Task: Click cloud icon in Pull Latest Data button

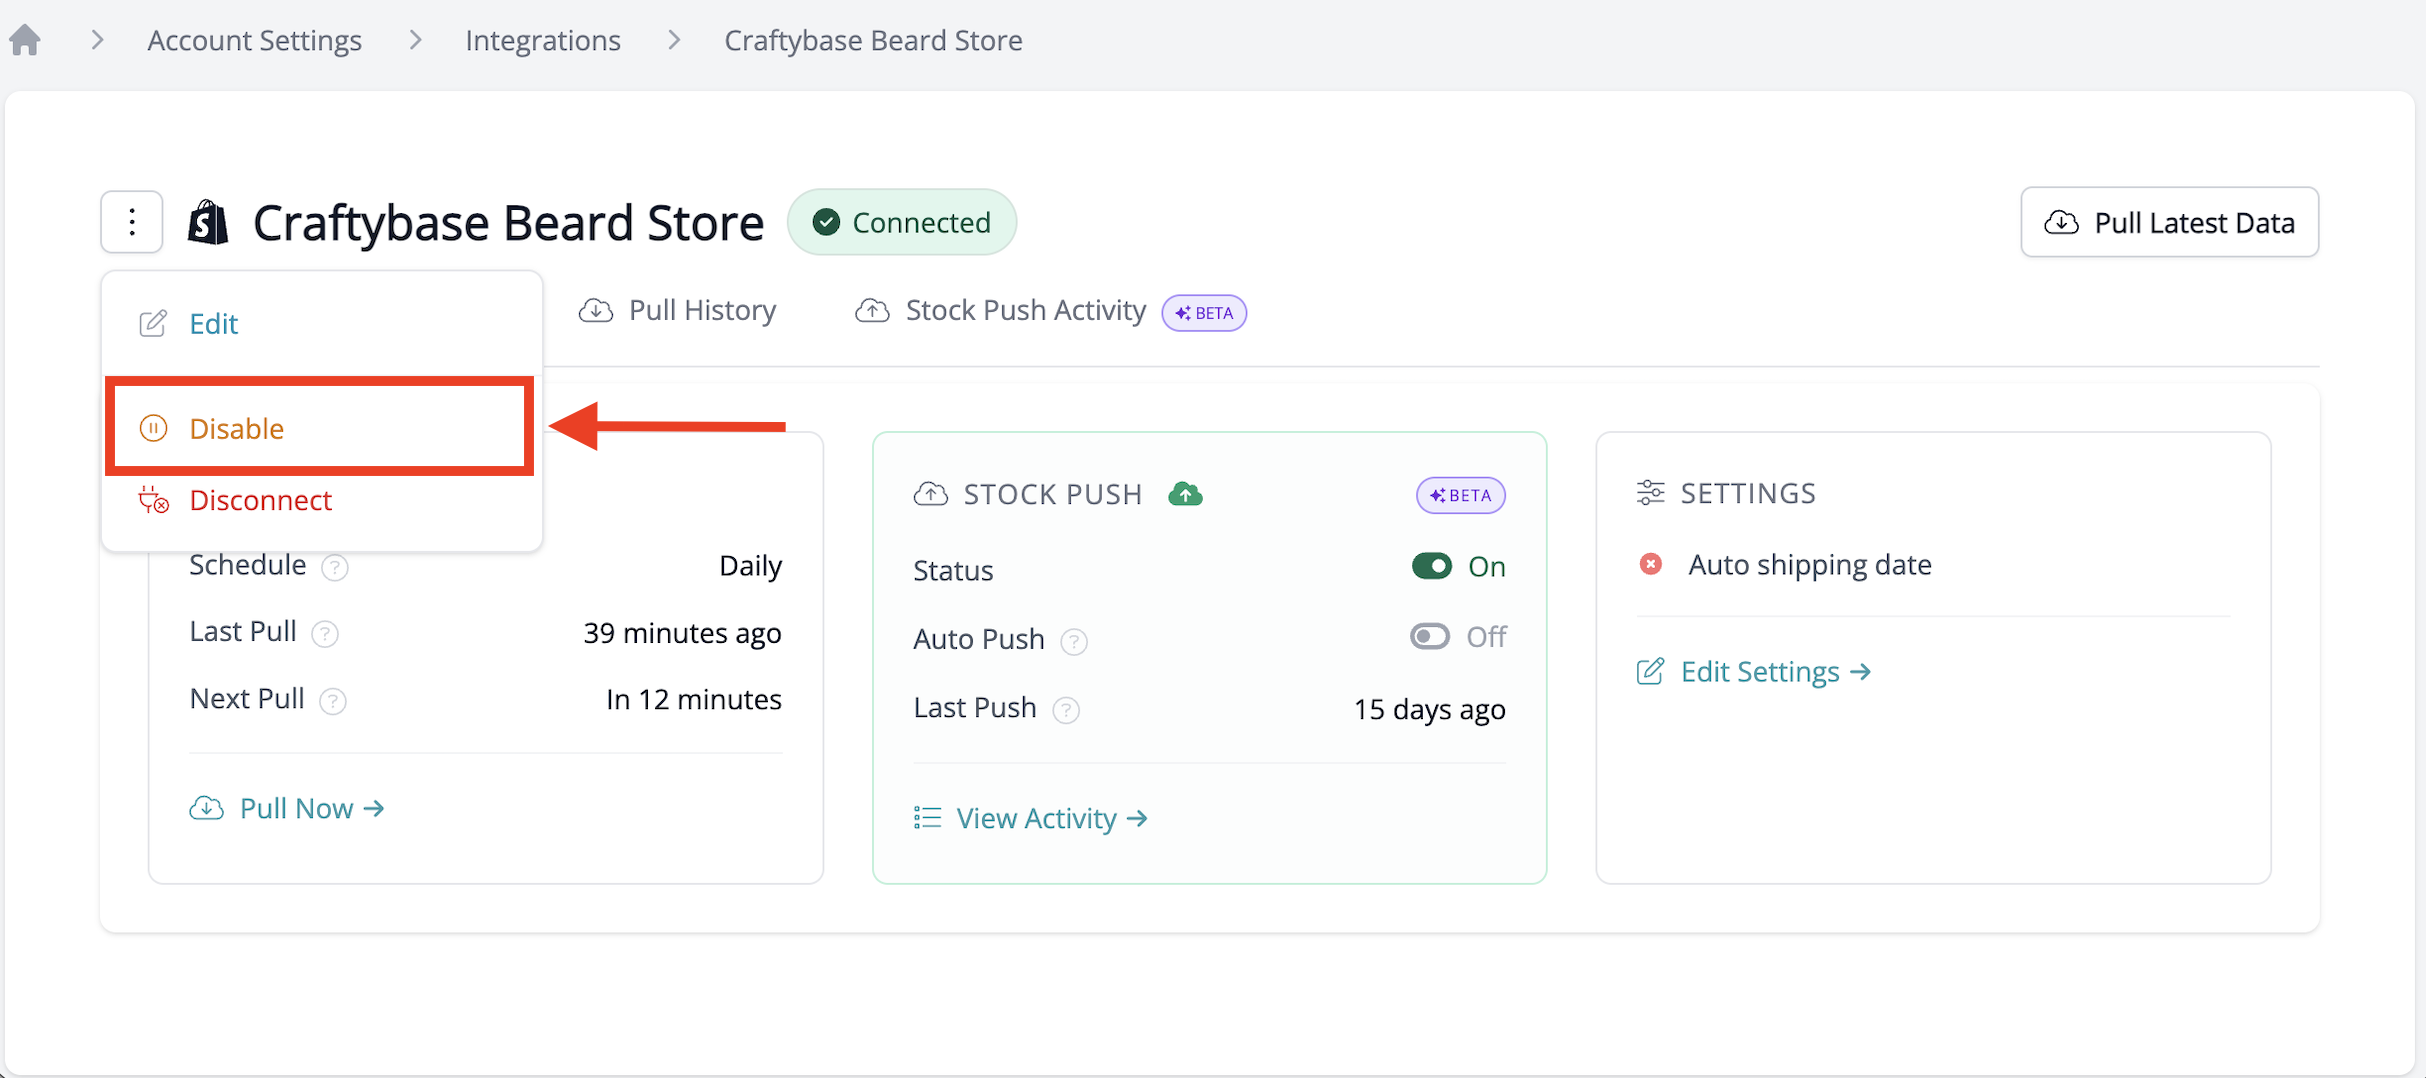Action: (x=2061, y=222)
